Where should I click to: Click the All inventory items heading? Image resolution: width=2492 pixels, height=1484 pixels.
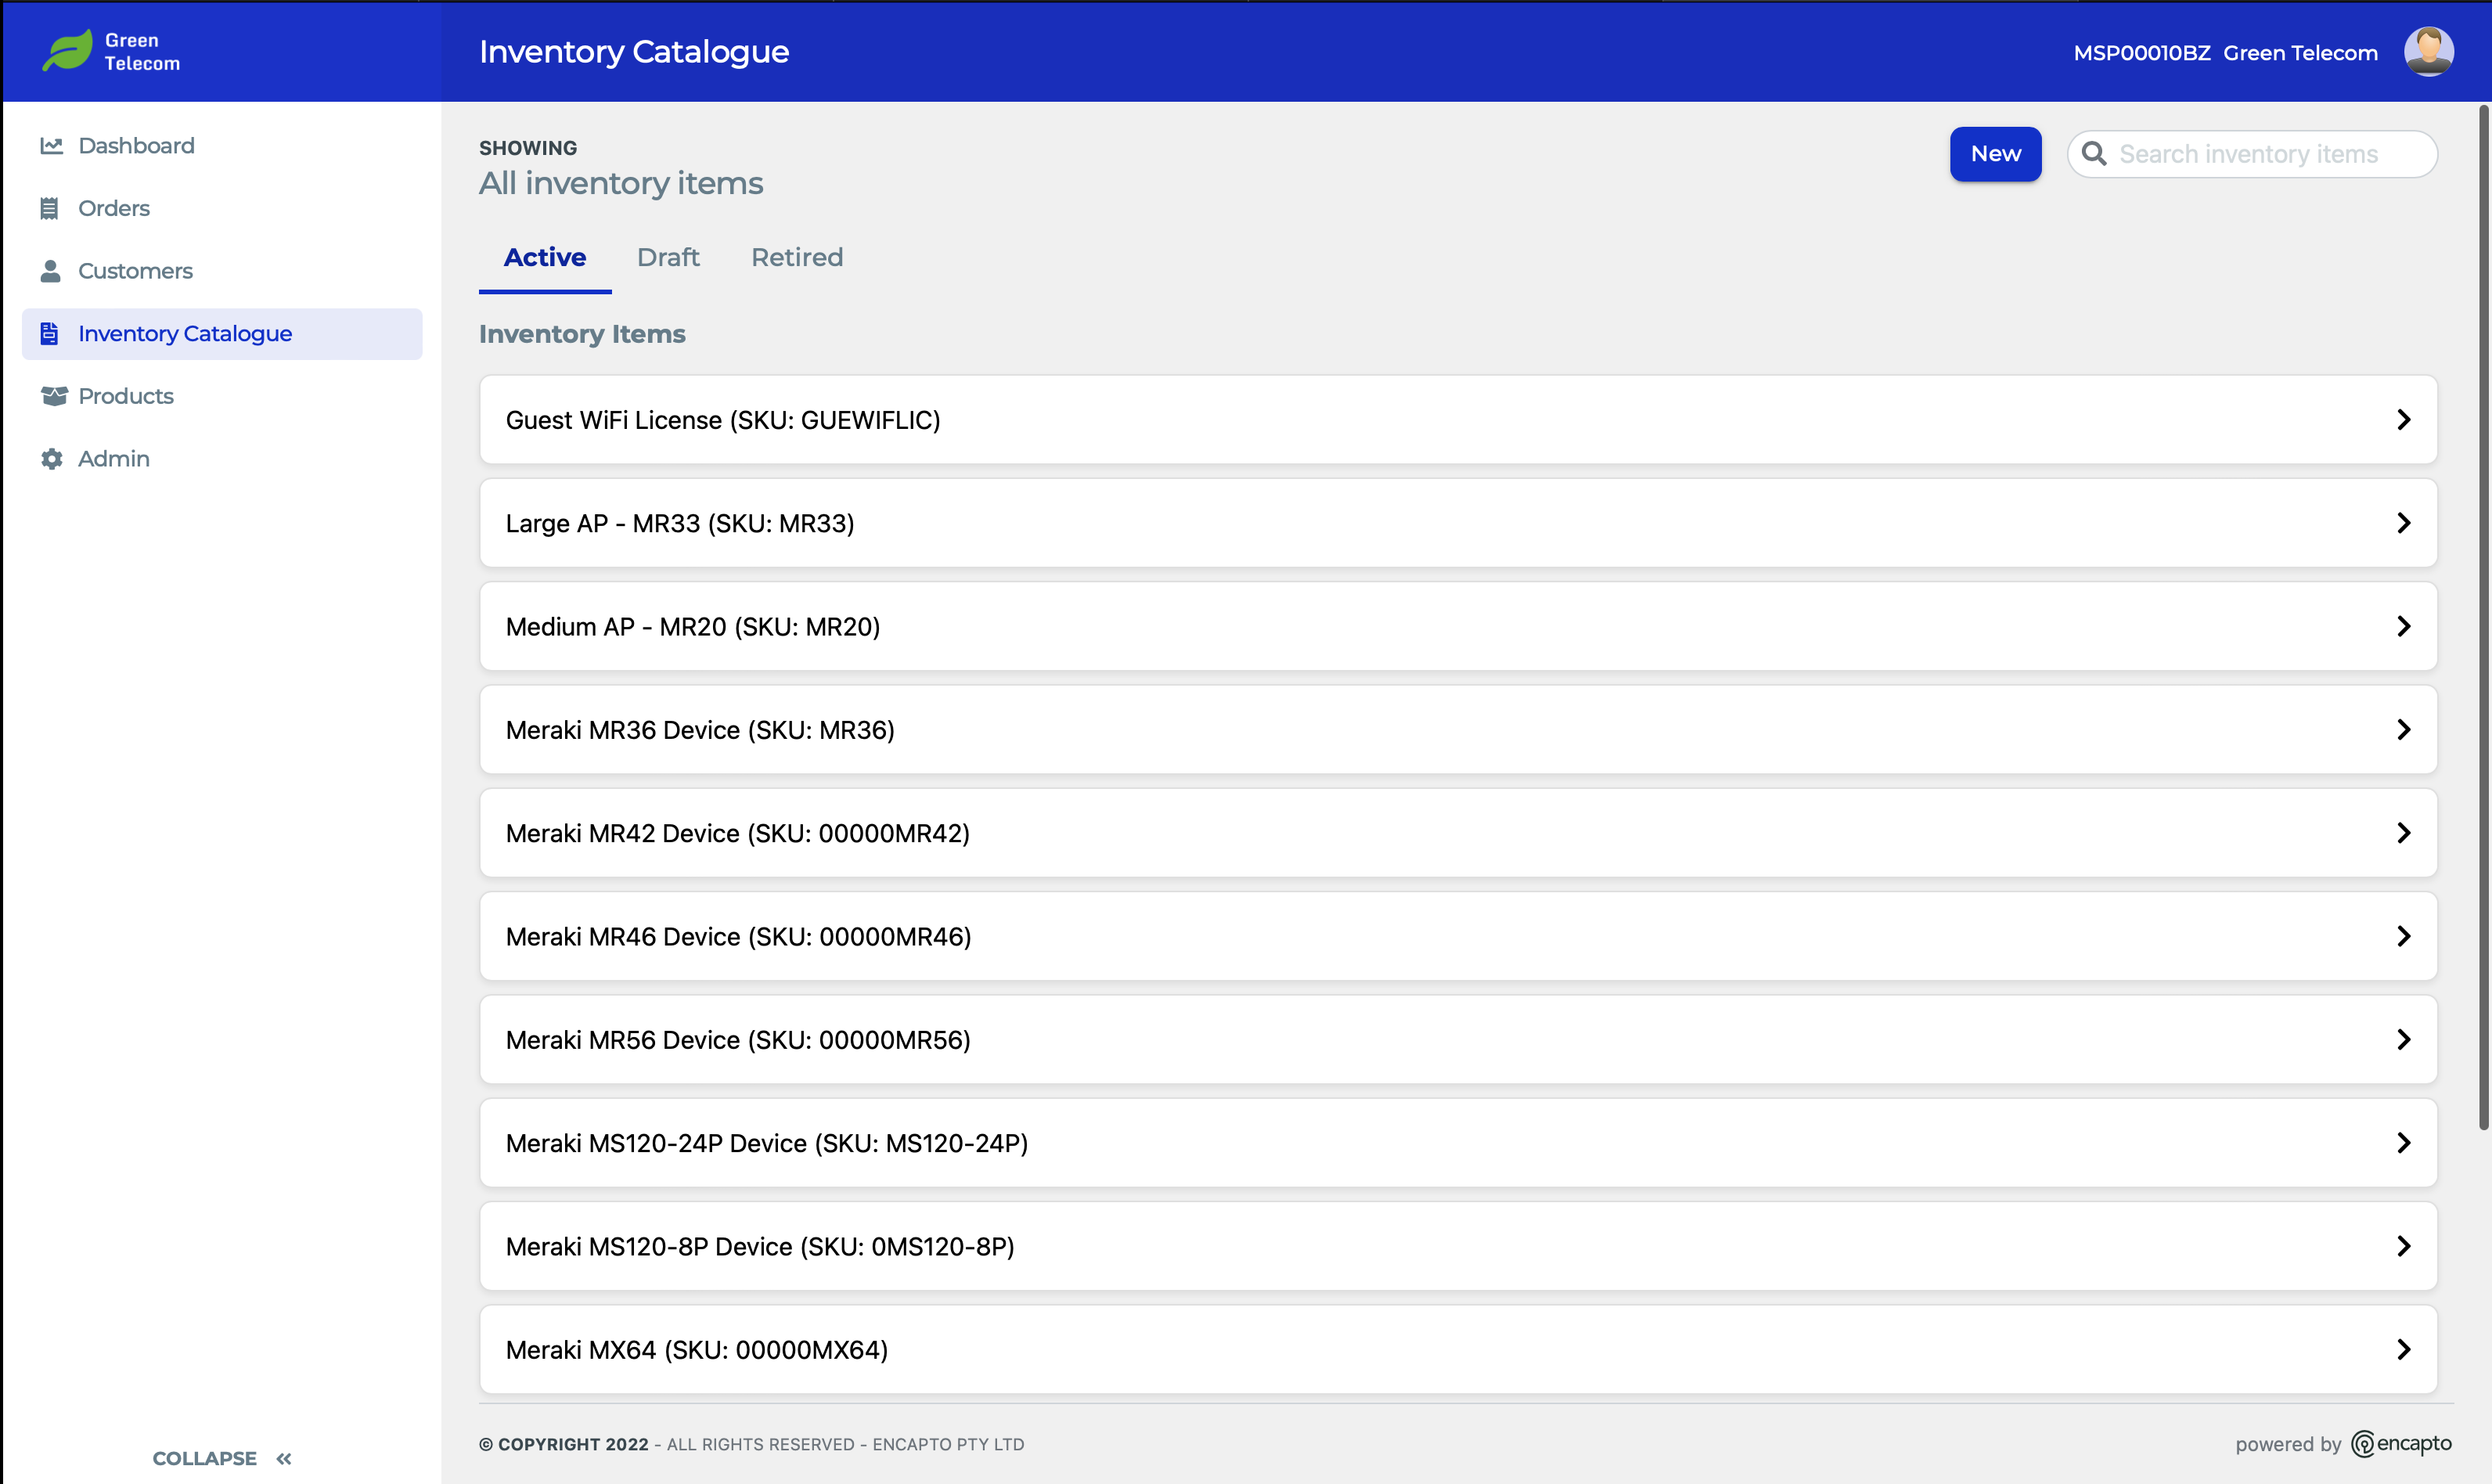tap(621, 184)
